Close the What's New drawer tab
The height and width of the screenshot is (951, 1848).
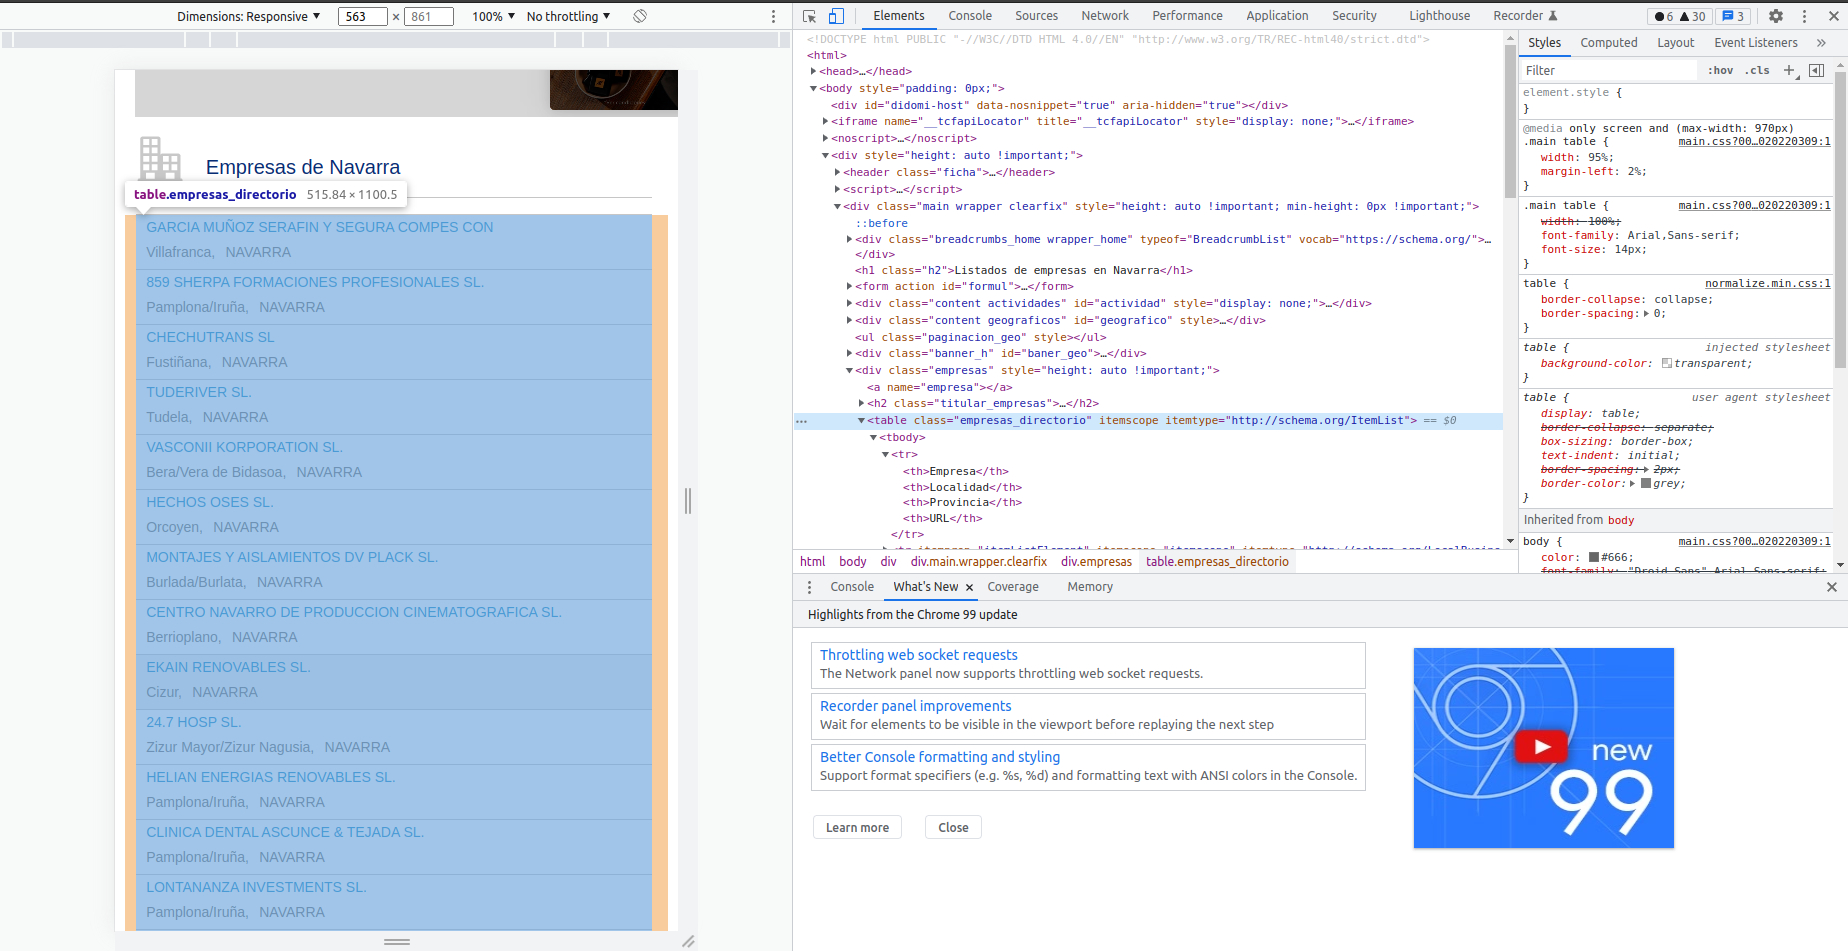(969, 587)
